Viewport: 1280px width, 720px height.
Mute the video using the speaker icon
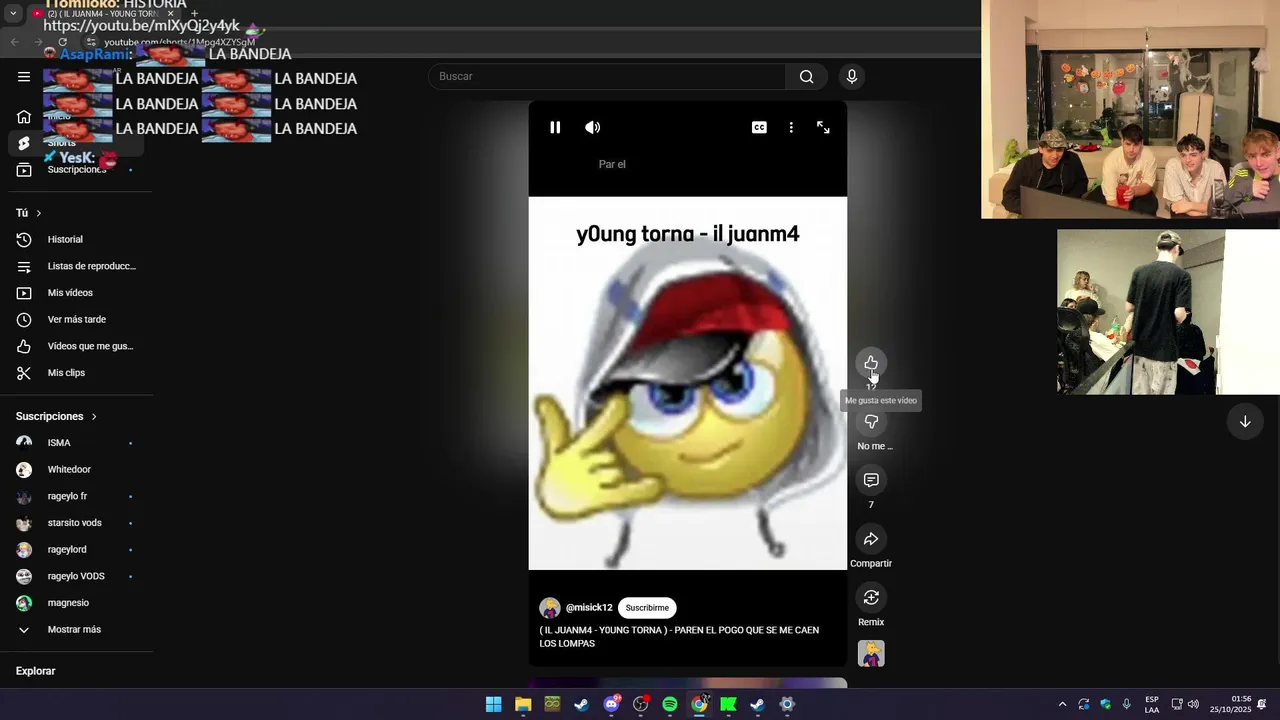point(593,127)
